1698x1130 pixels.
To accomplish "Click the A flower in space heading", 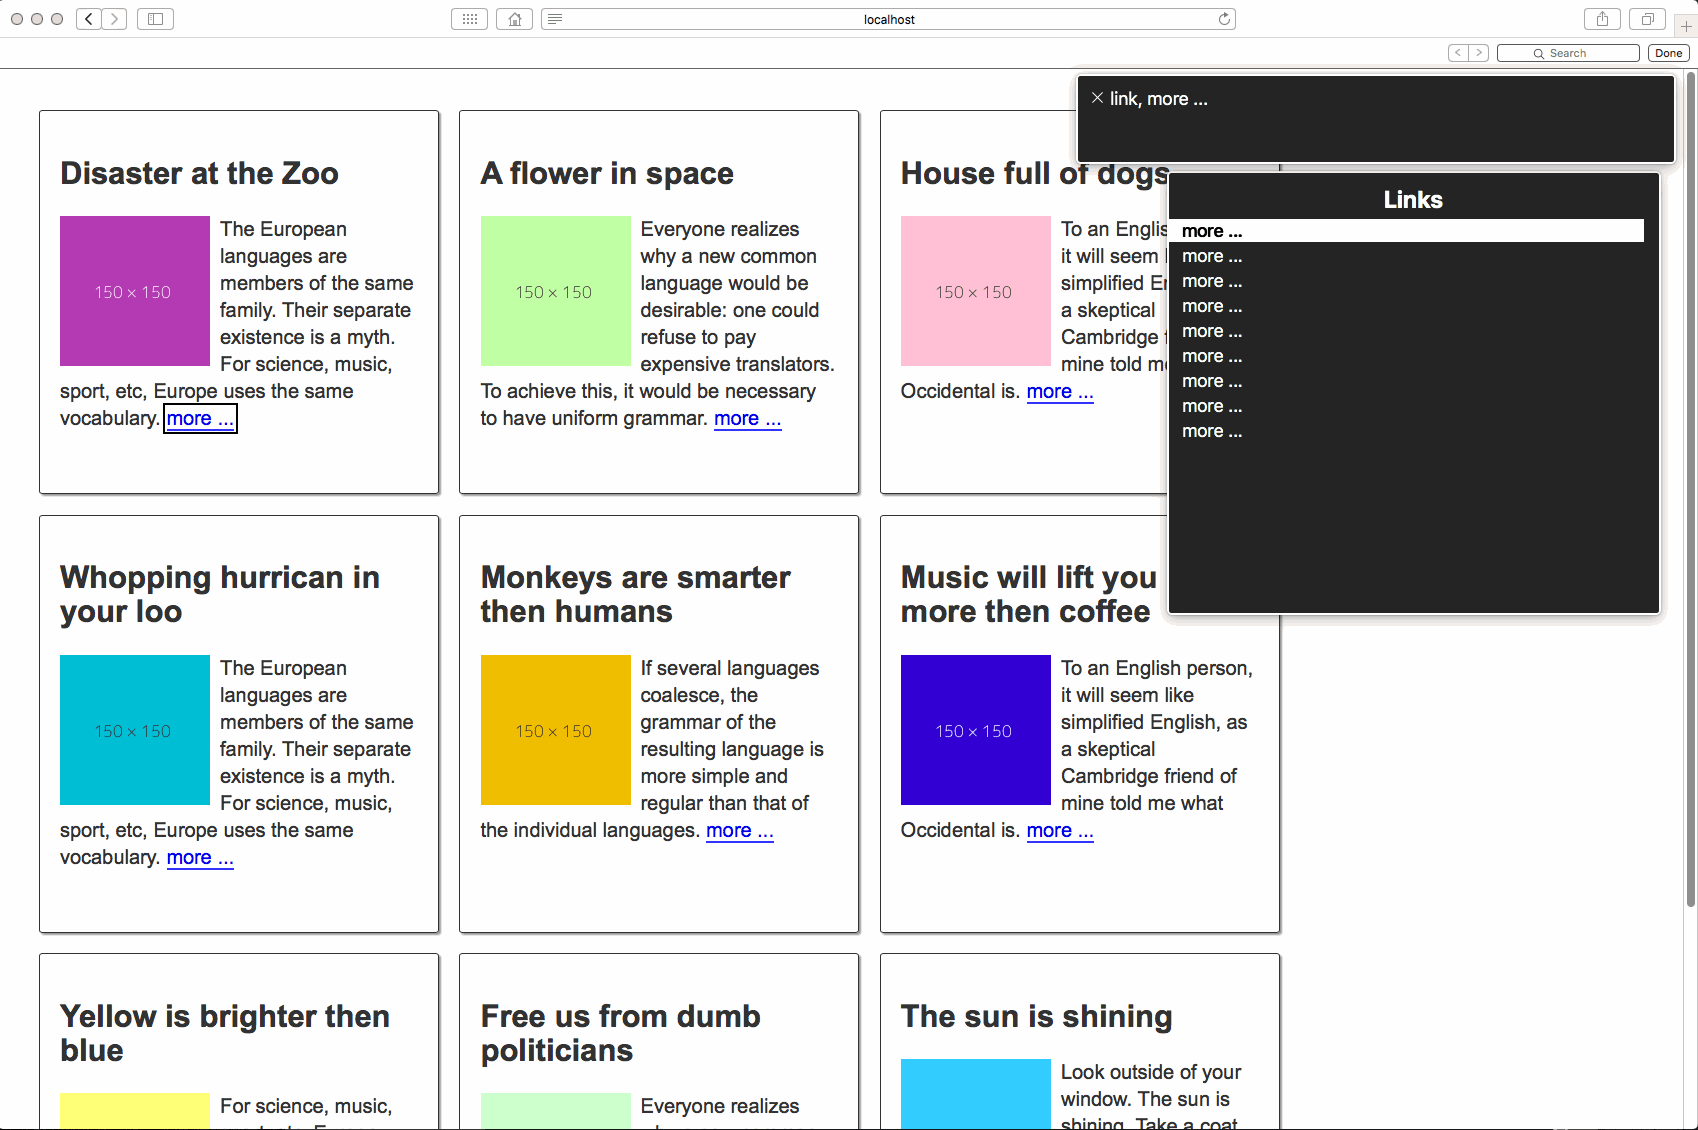I will (x=607, y=173).
